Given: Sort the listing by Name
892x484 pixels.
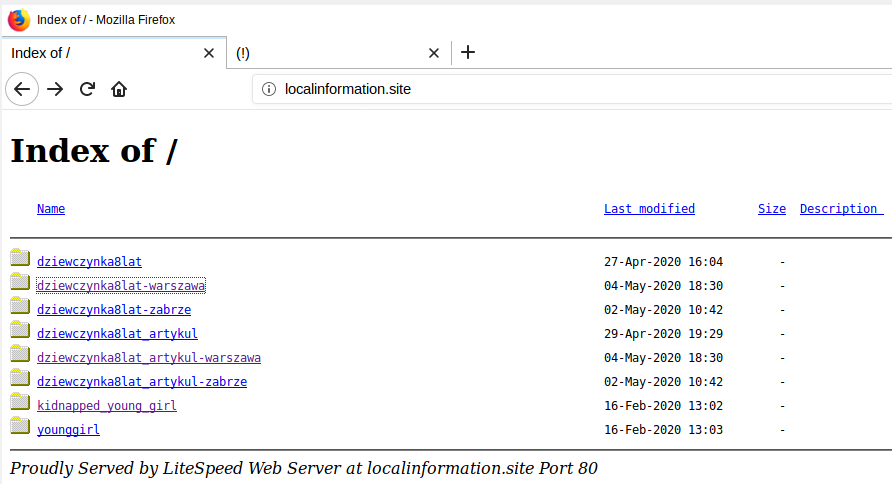Looking at the screenshot, I should pyautogui.click(x=51, y=209).
